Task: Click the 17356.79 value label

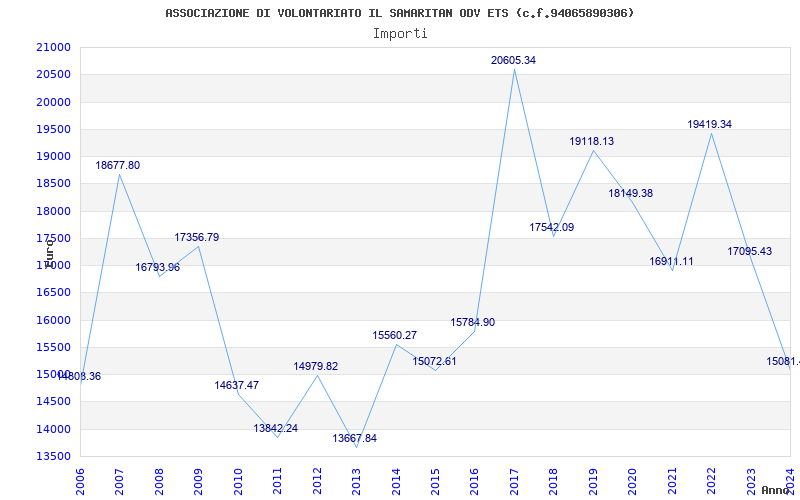Action: pyautogui.click(x=196, y=237)
